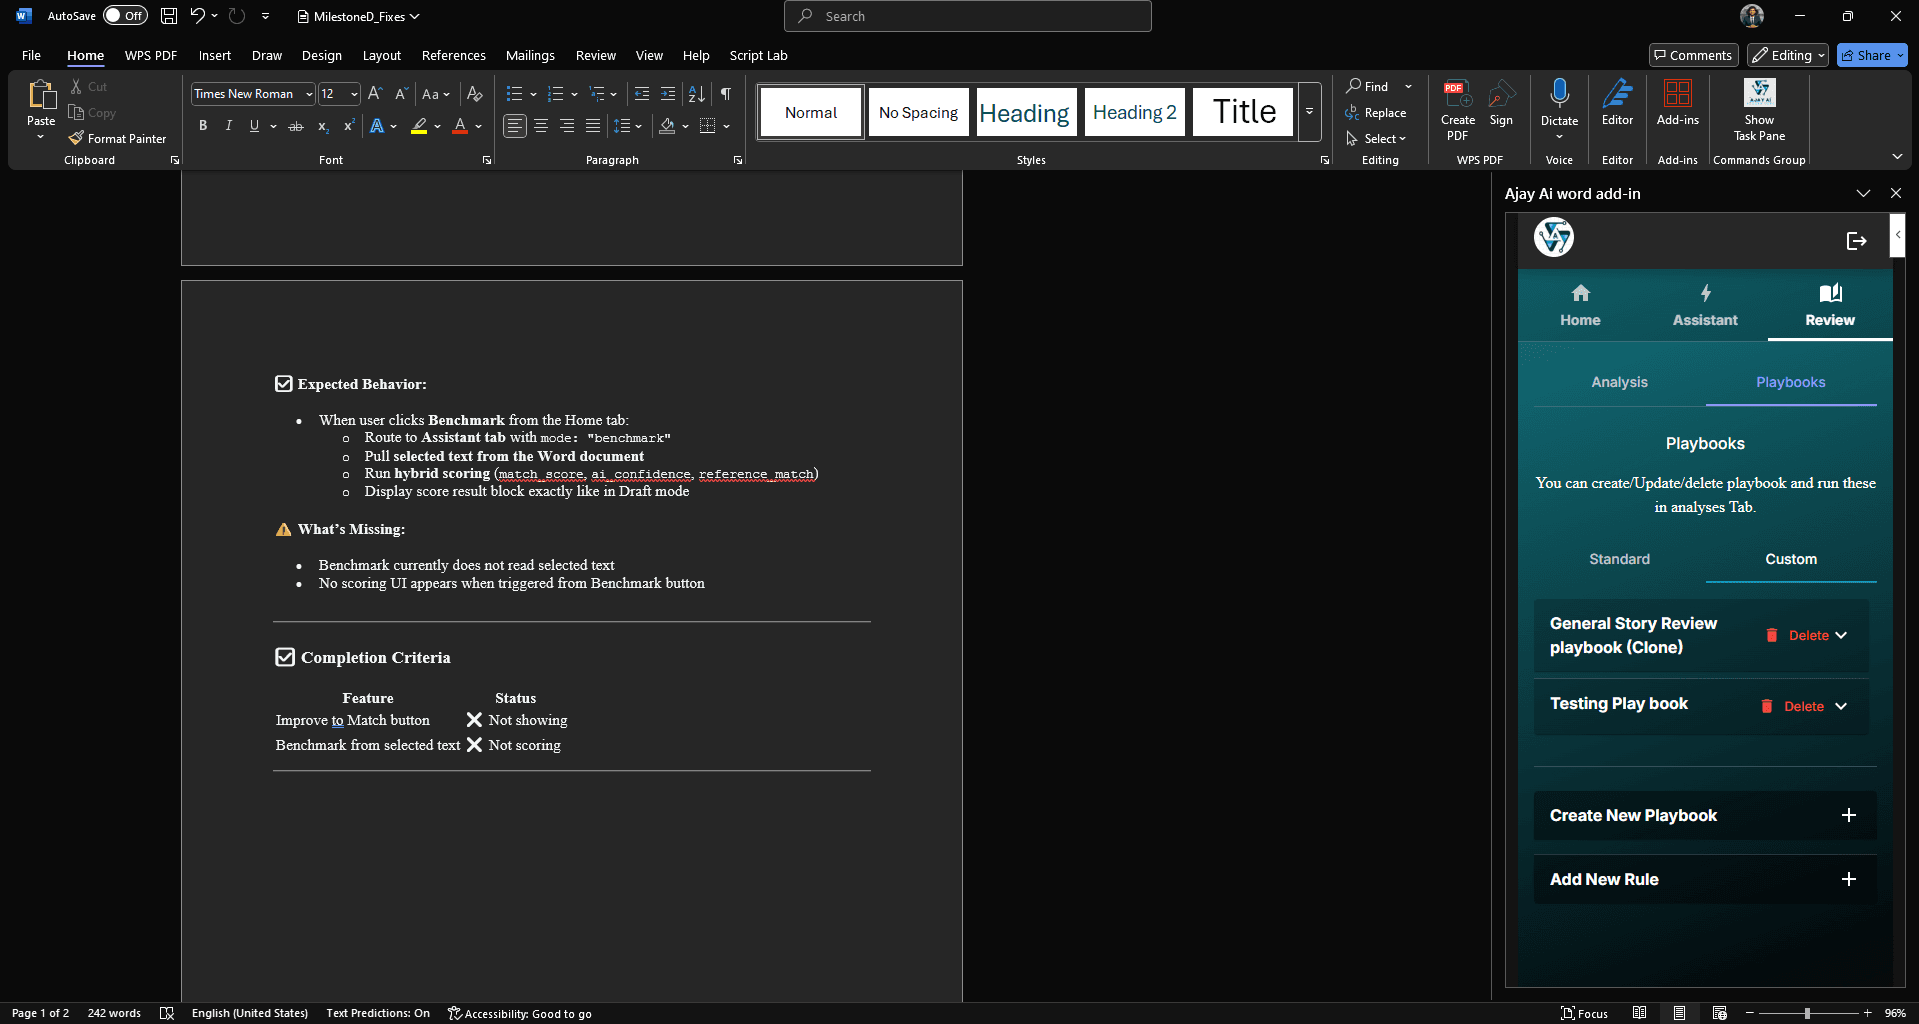
Task: Open the Script Lab tab
Action: click(x=758, y=55)
